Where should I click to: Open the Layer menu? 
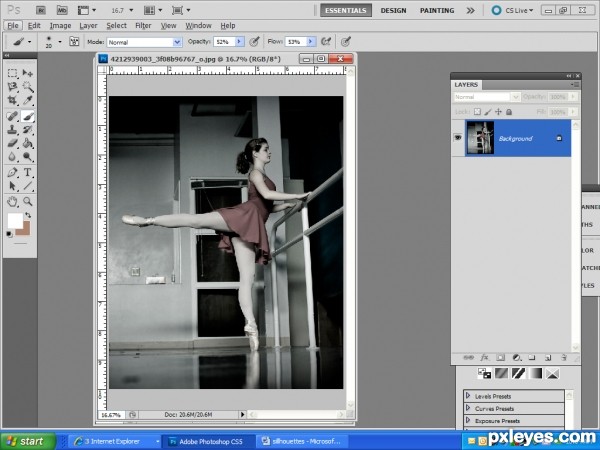tap(88, 26)
